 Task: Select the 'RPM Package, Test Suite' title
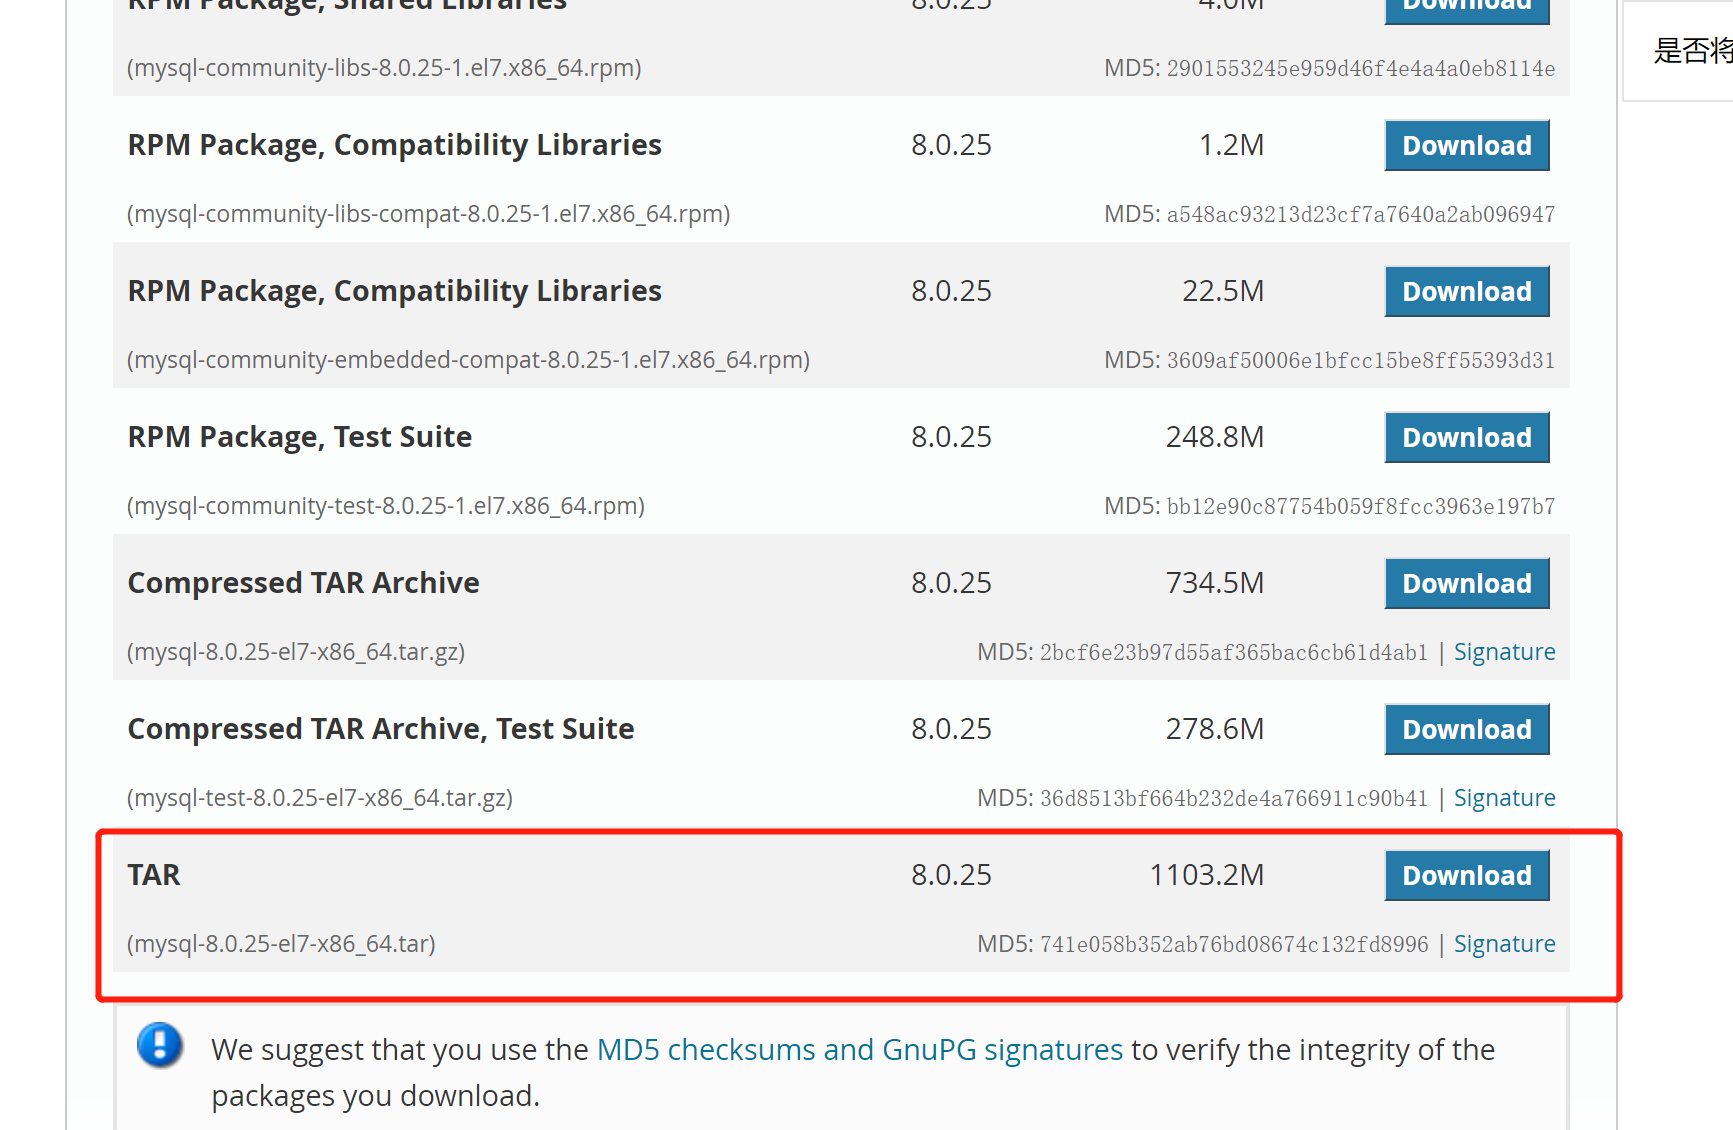tap(300, 437)
